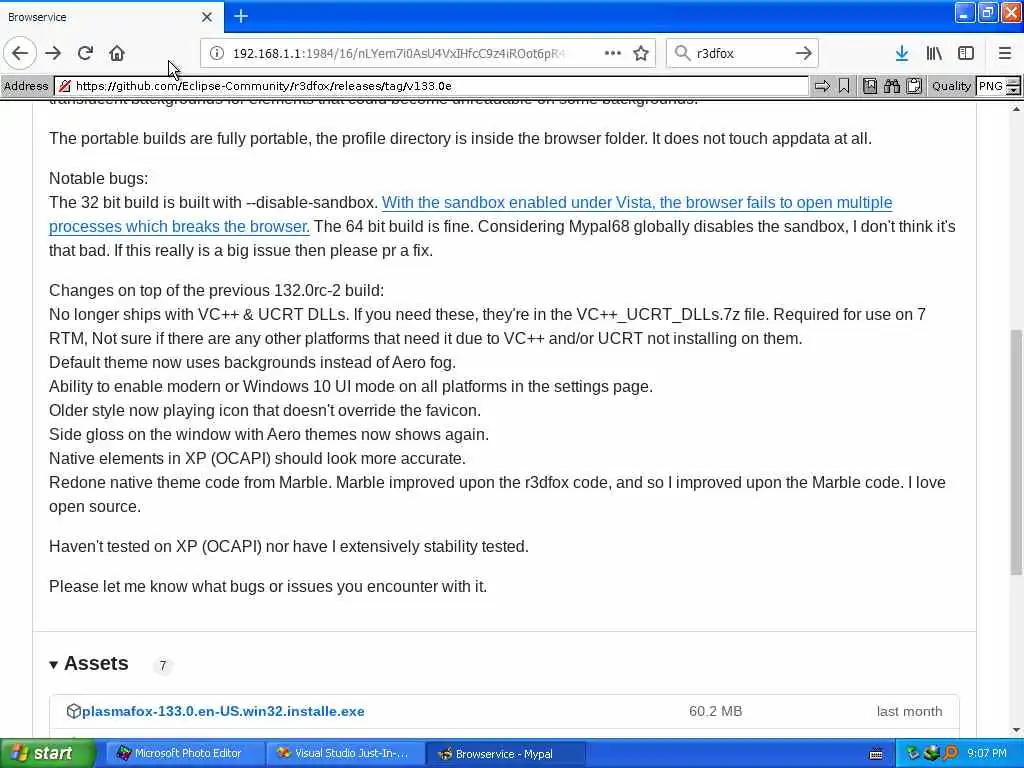Click the orange magnifier tray icon
The image size is (1024, 768).
click(x=950, y=754)
